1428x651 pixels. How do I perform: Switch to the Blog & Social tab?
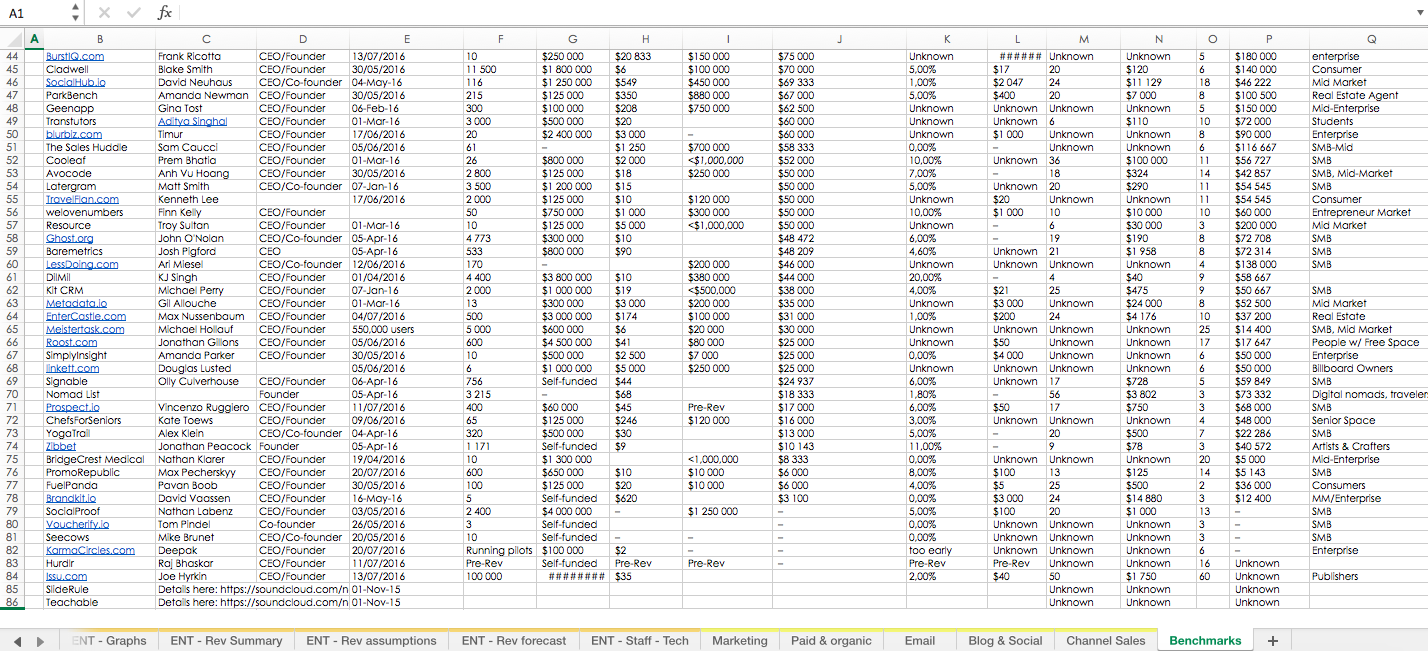(x=1005, y=641)
